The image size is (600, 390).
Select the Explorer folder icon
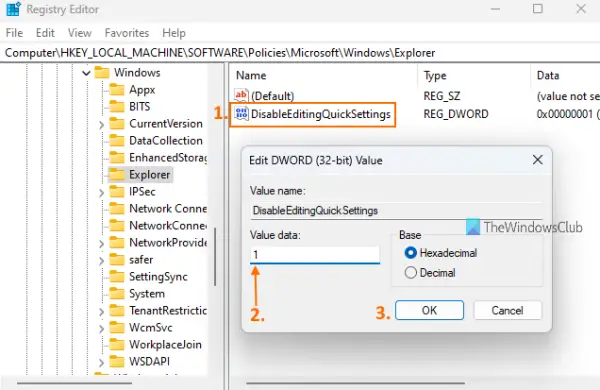coord(117,175)
